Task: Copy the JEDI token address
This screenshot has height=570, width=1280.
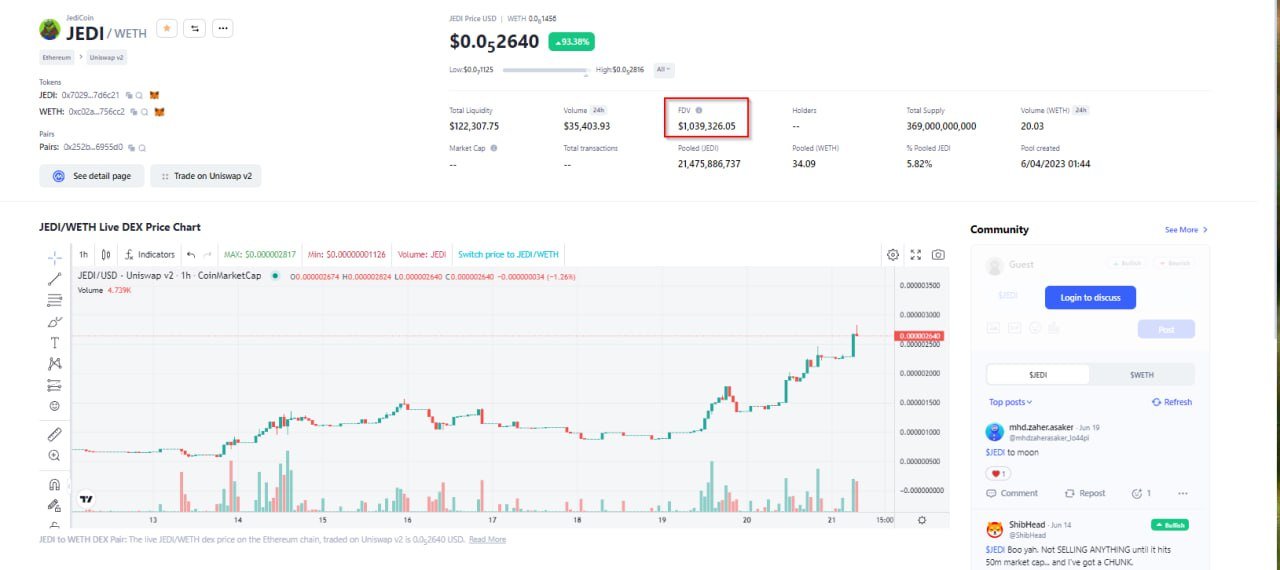Action: tap(131, 95)
